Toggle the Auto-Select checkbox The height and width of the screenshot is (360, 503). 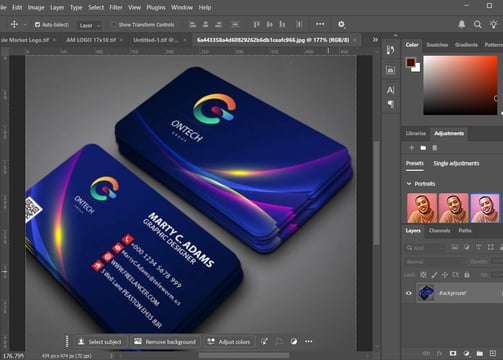pos(37,25)
